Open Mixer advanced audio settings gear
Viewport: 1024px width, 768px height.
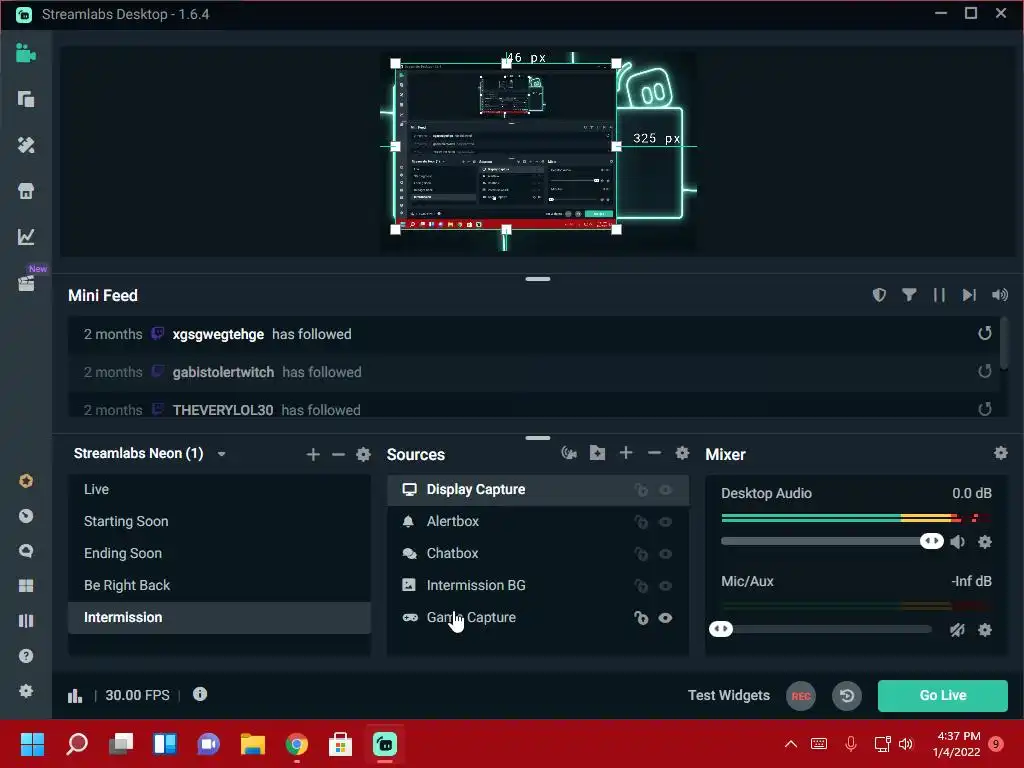tap(1000, 453)
